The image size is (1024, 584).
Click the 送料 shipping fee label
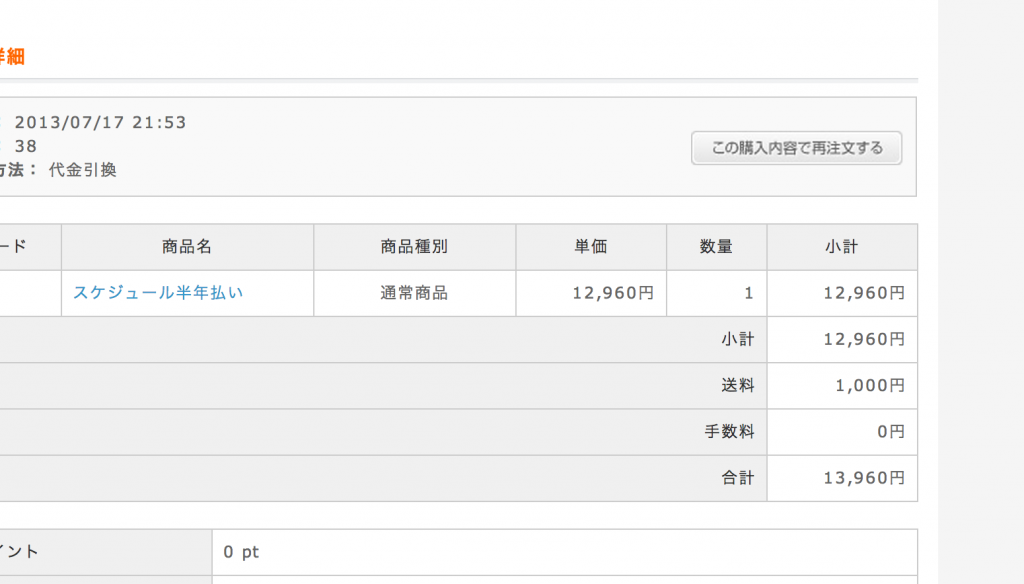tap(737, 386)
